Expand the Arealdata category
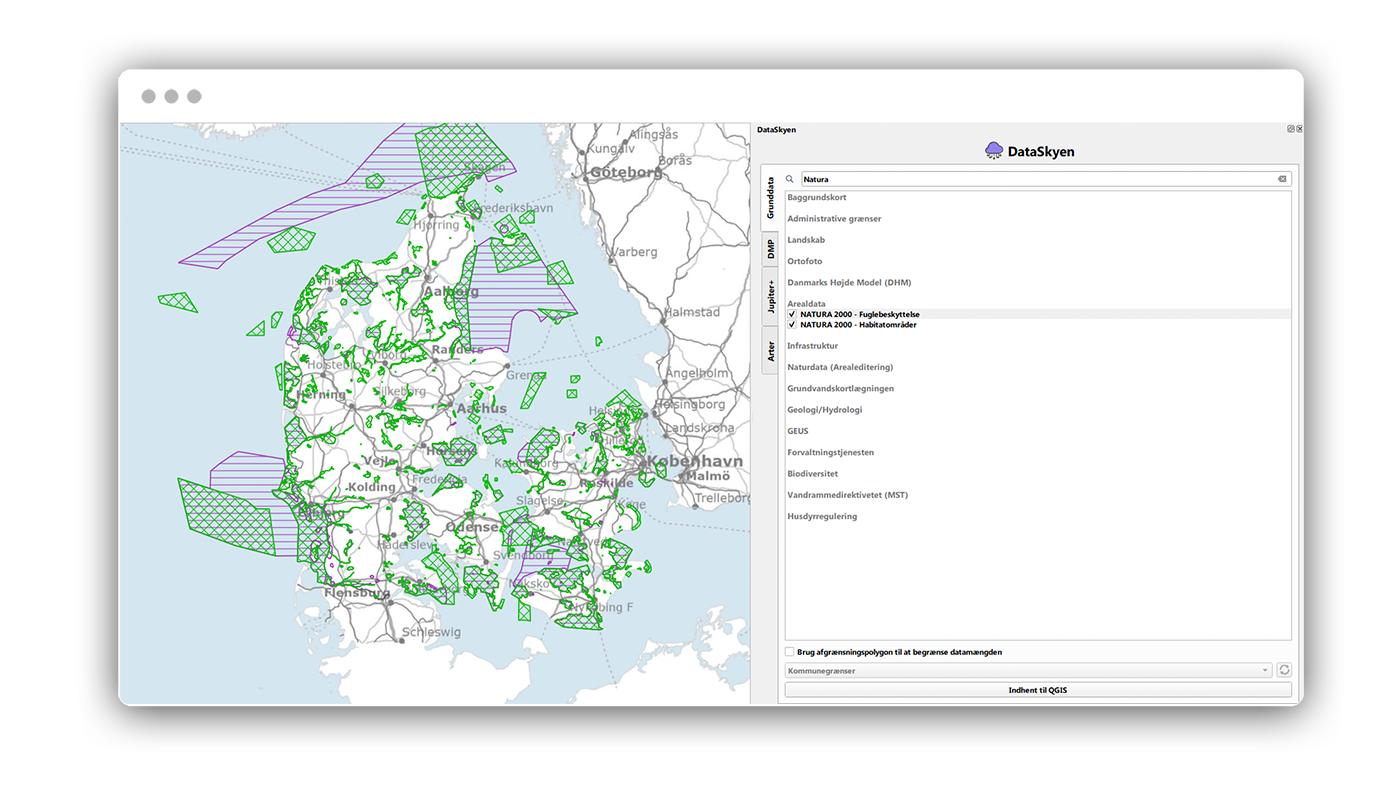1400x788 pixels. click(x=806, y=303)
